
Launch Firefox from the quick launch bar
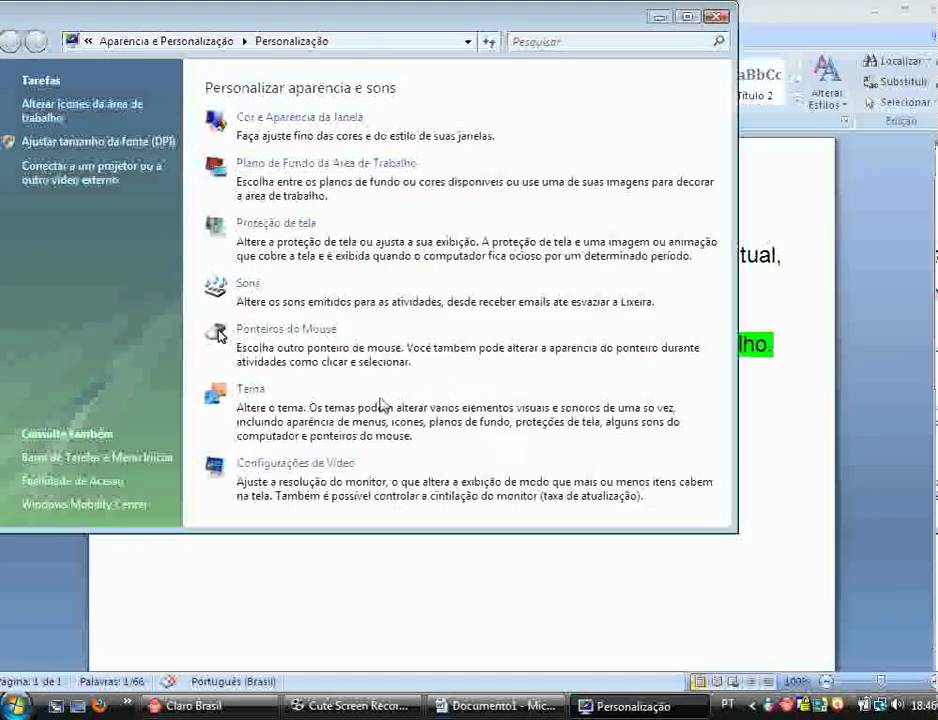pos(99,706)
